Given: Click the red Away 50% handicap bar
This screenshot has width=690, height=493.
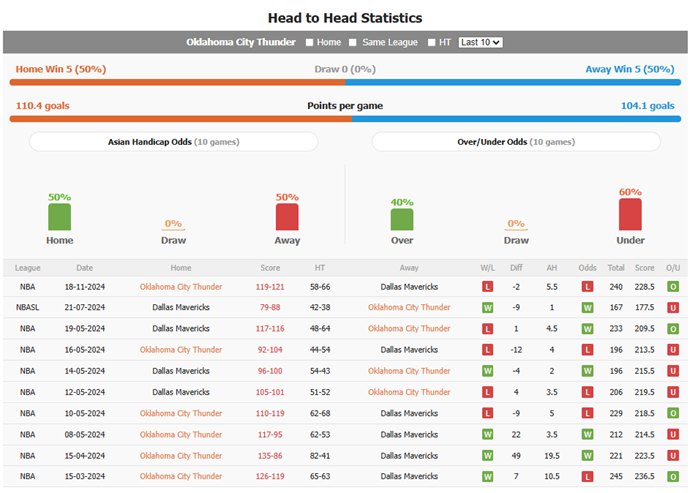Looking at the screenshot, I should pos(287,217).
